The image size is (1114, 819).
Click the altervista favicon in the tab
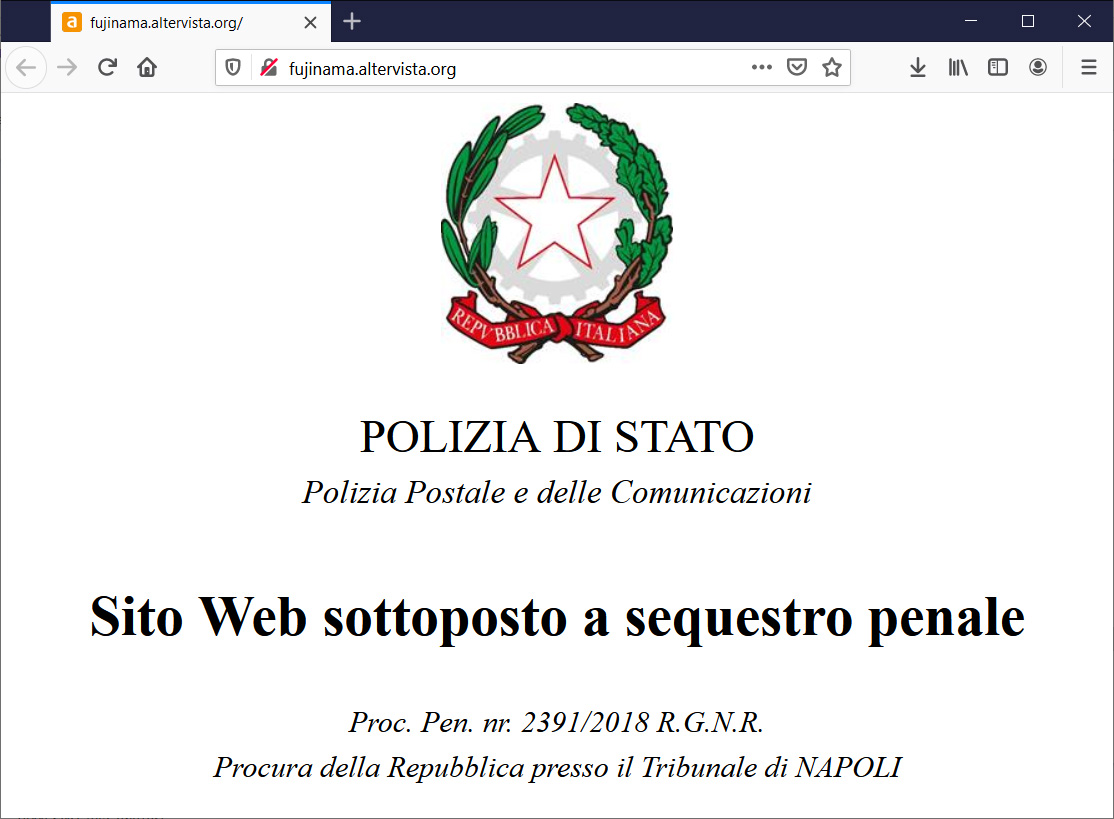coord(72,22)
